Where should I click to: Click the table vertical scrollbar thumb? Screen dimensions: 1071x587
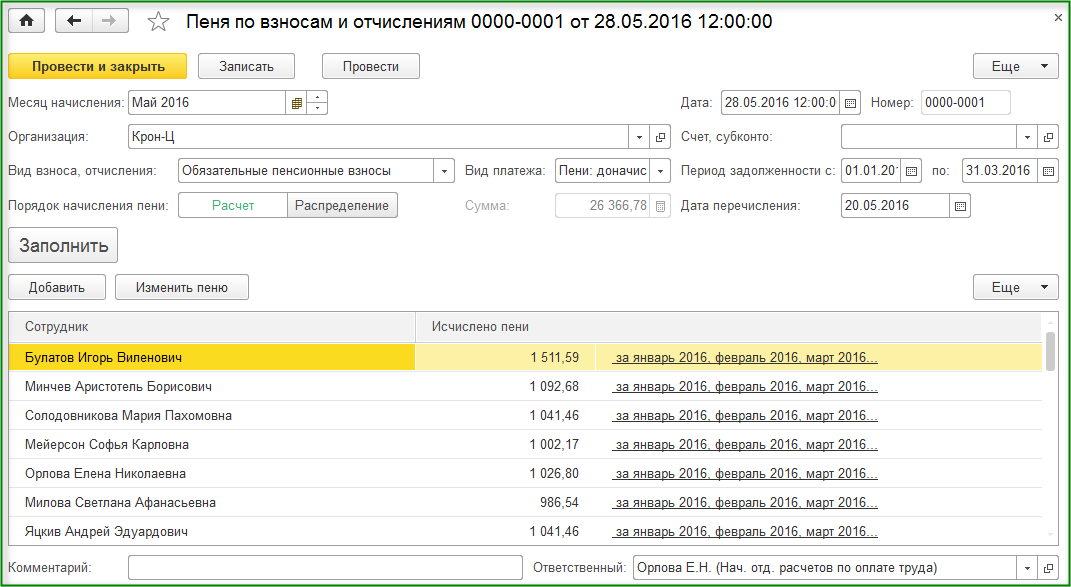pyautogui.click(x=1051, y=350)
